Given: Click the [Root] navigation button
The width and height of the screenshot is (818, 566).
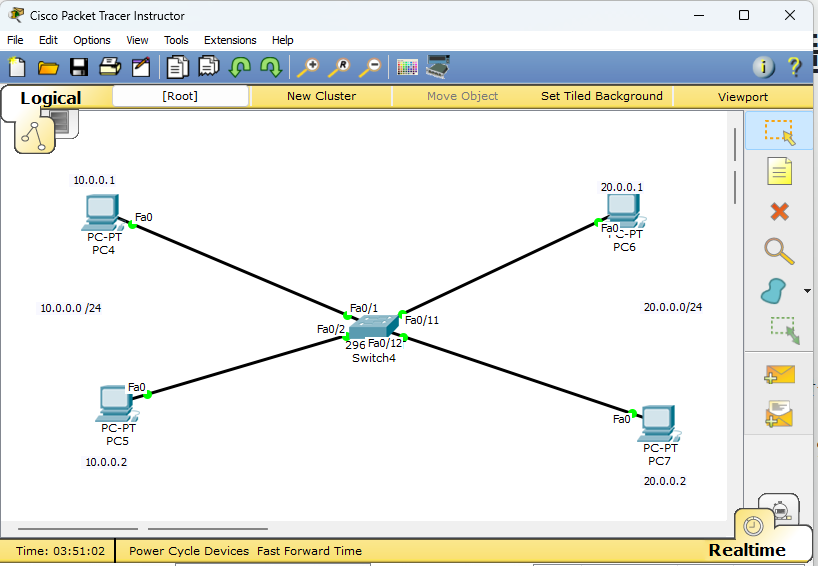Looking at the screenshot, I should (x=180, y=96).
